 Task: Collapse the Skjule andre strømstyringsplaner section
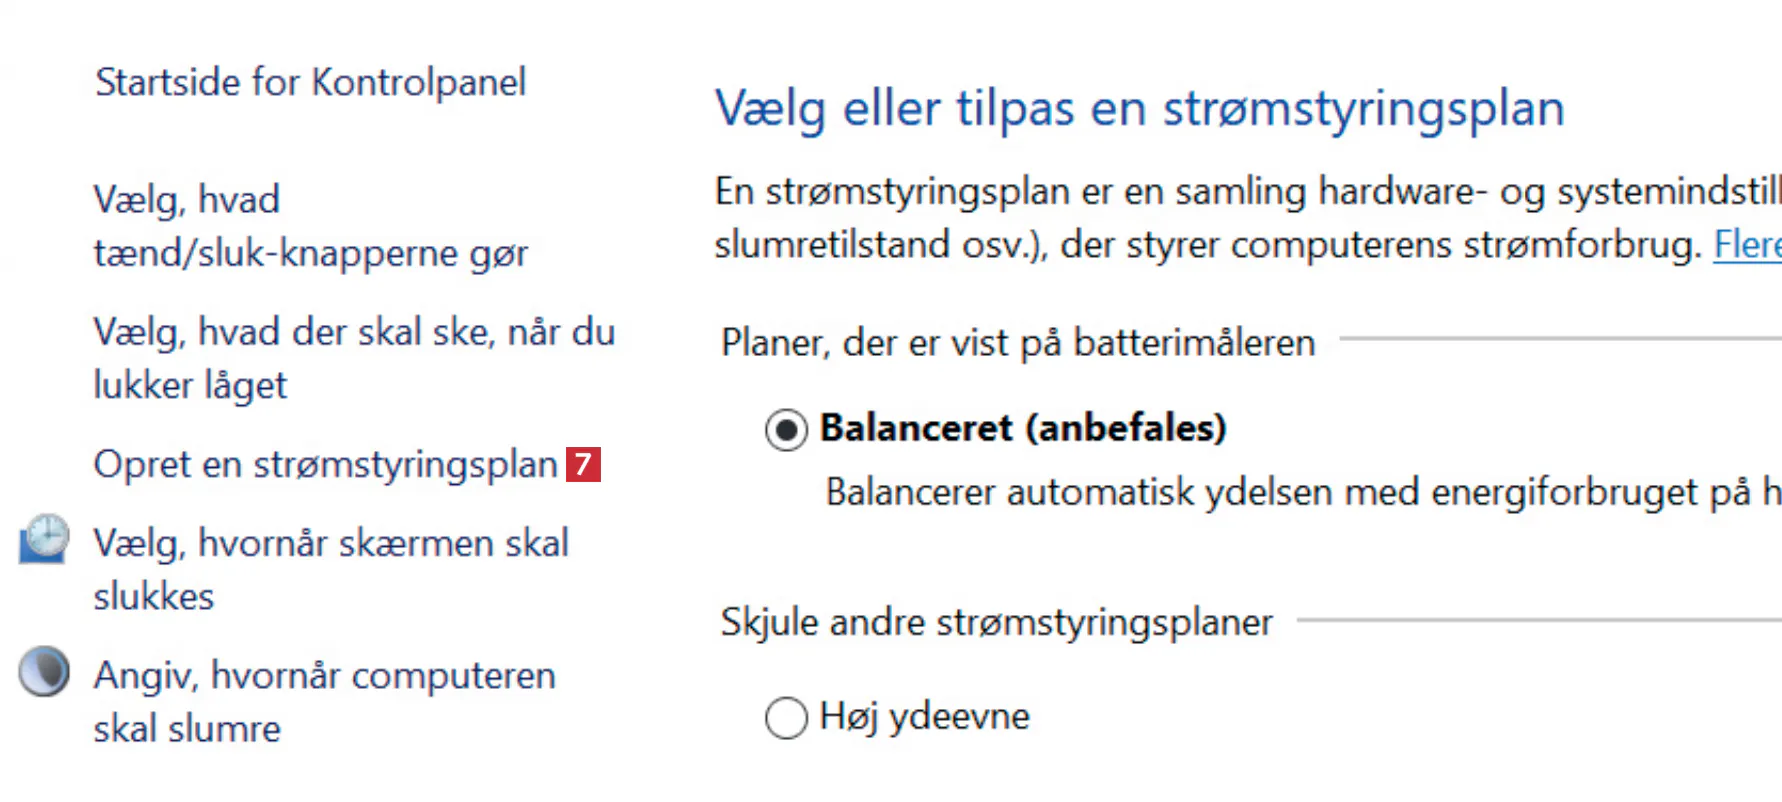(996, 622)
